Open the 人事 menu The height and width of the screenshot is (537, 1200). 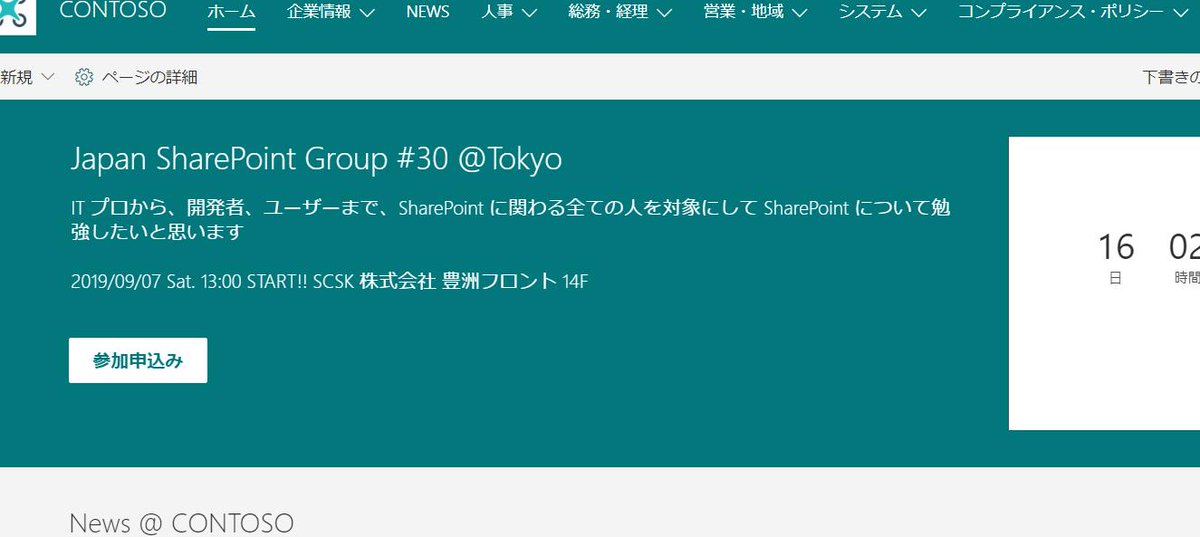click(497, 13)
